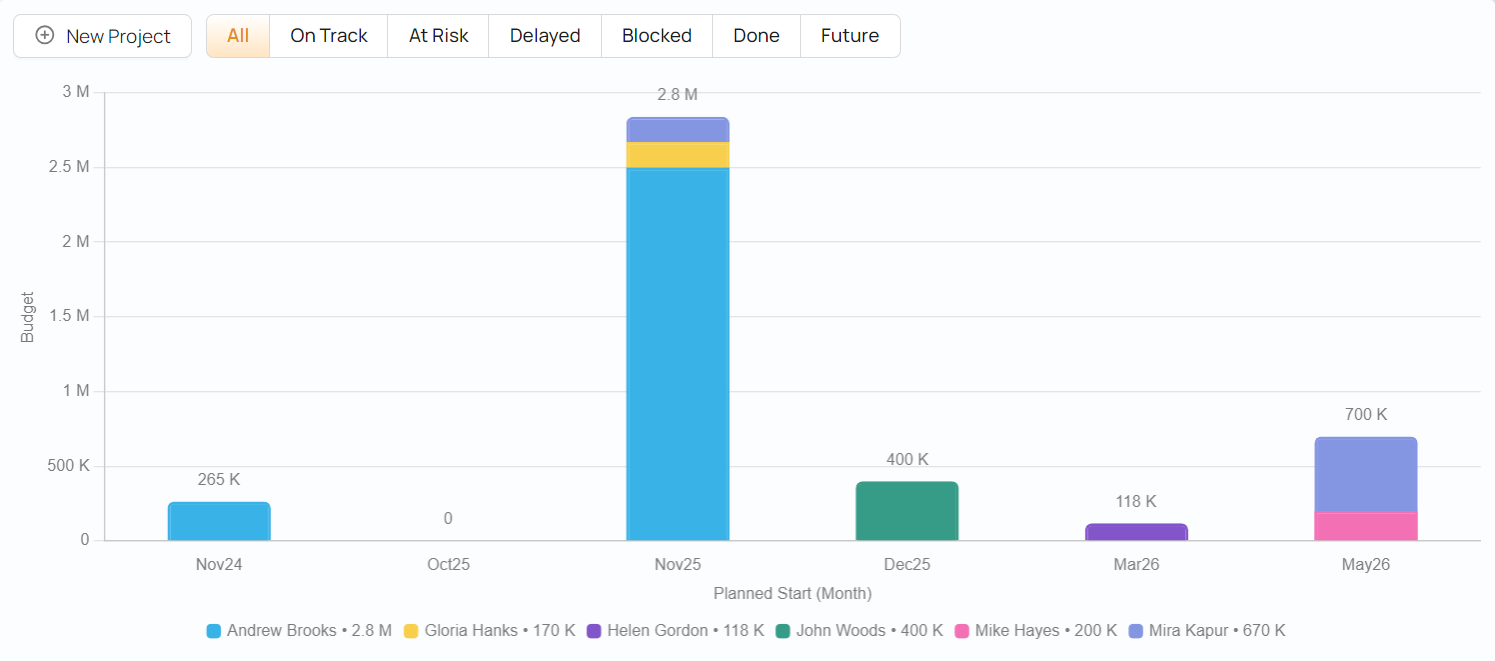
Task: Click the pink segment in May26 bar
Action: point(1365,526)
